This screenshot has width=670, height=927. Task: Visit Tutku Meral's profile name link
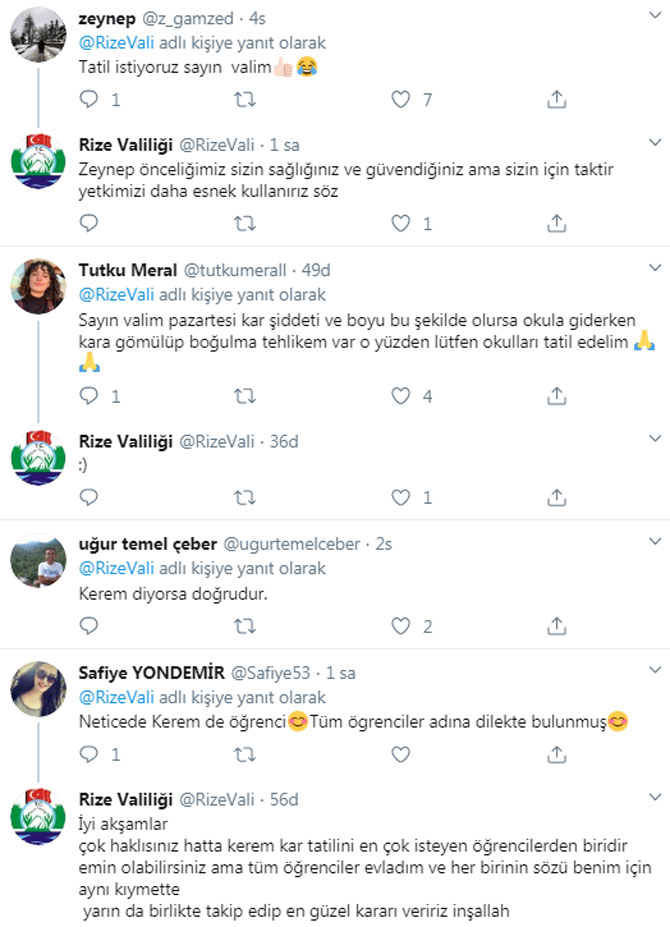128,270
